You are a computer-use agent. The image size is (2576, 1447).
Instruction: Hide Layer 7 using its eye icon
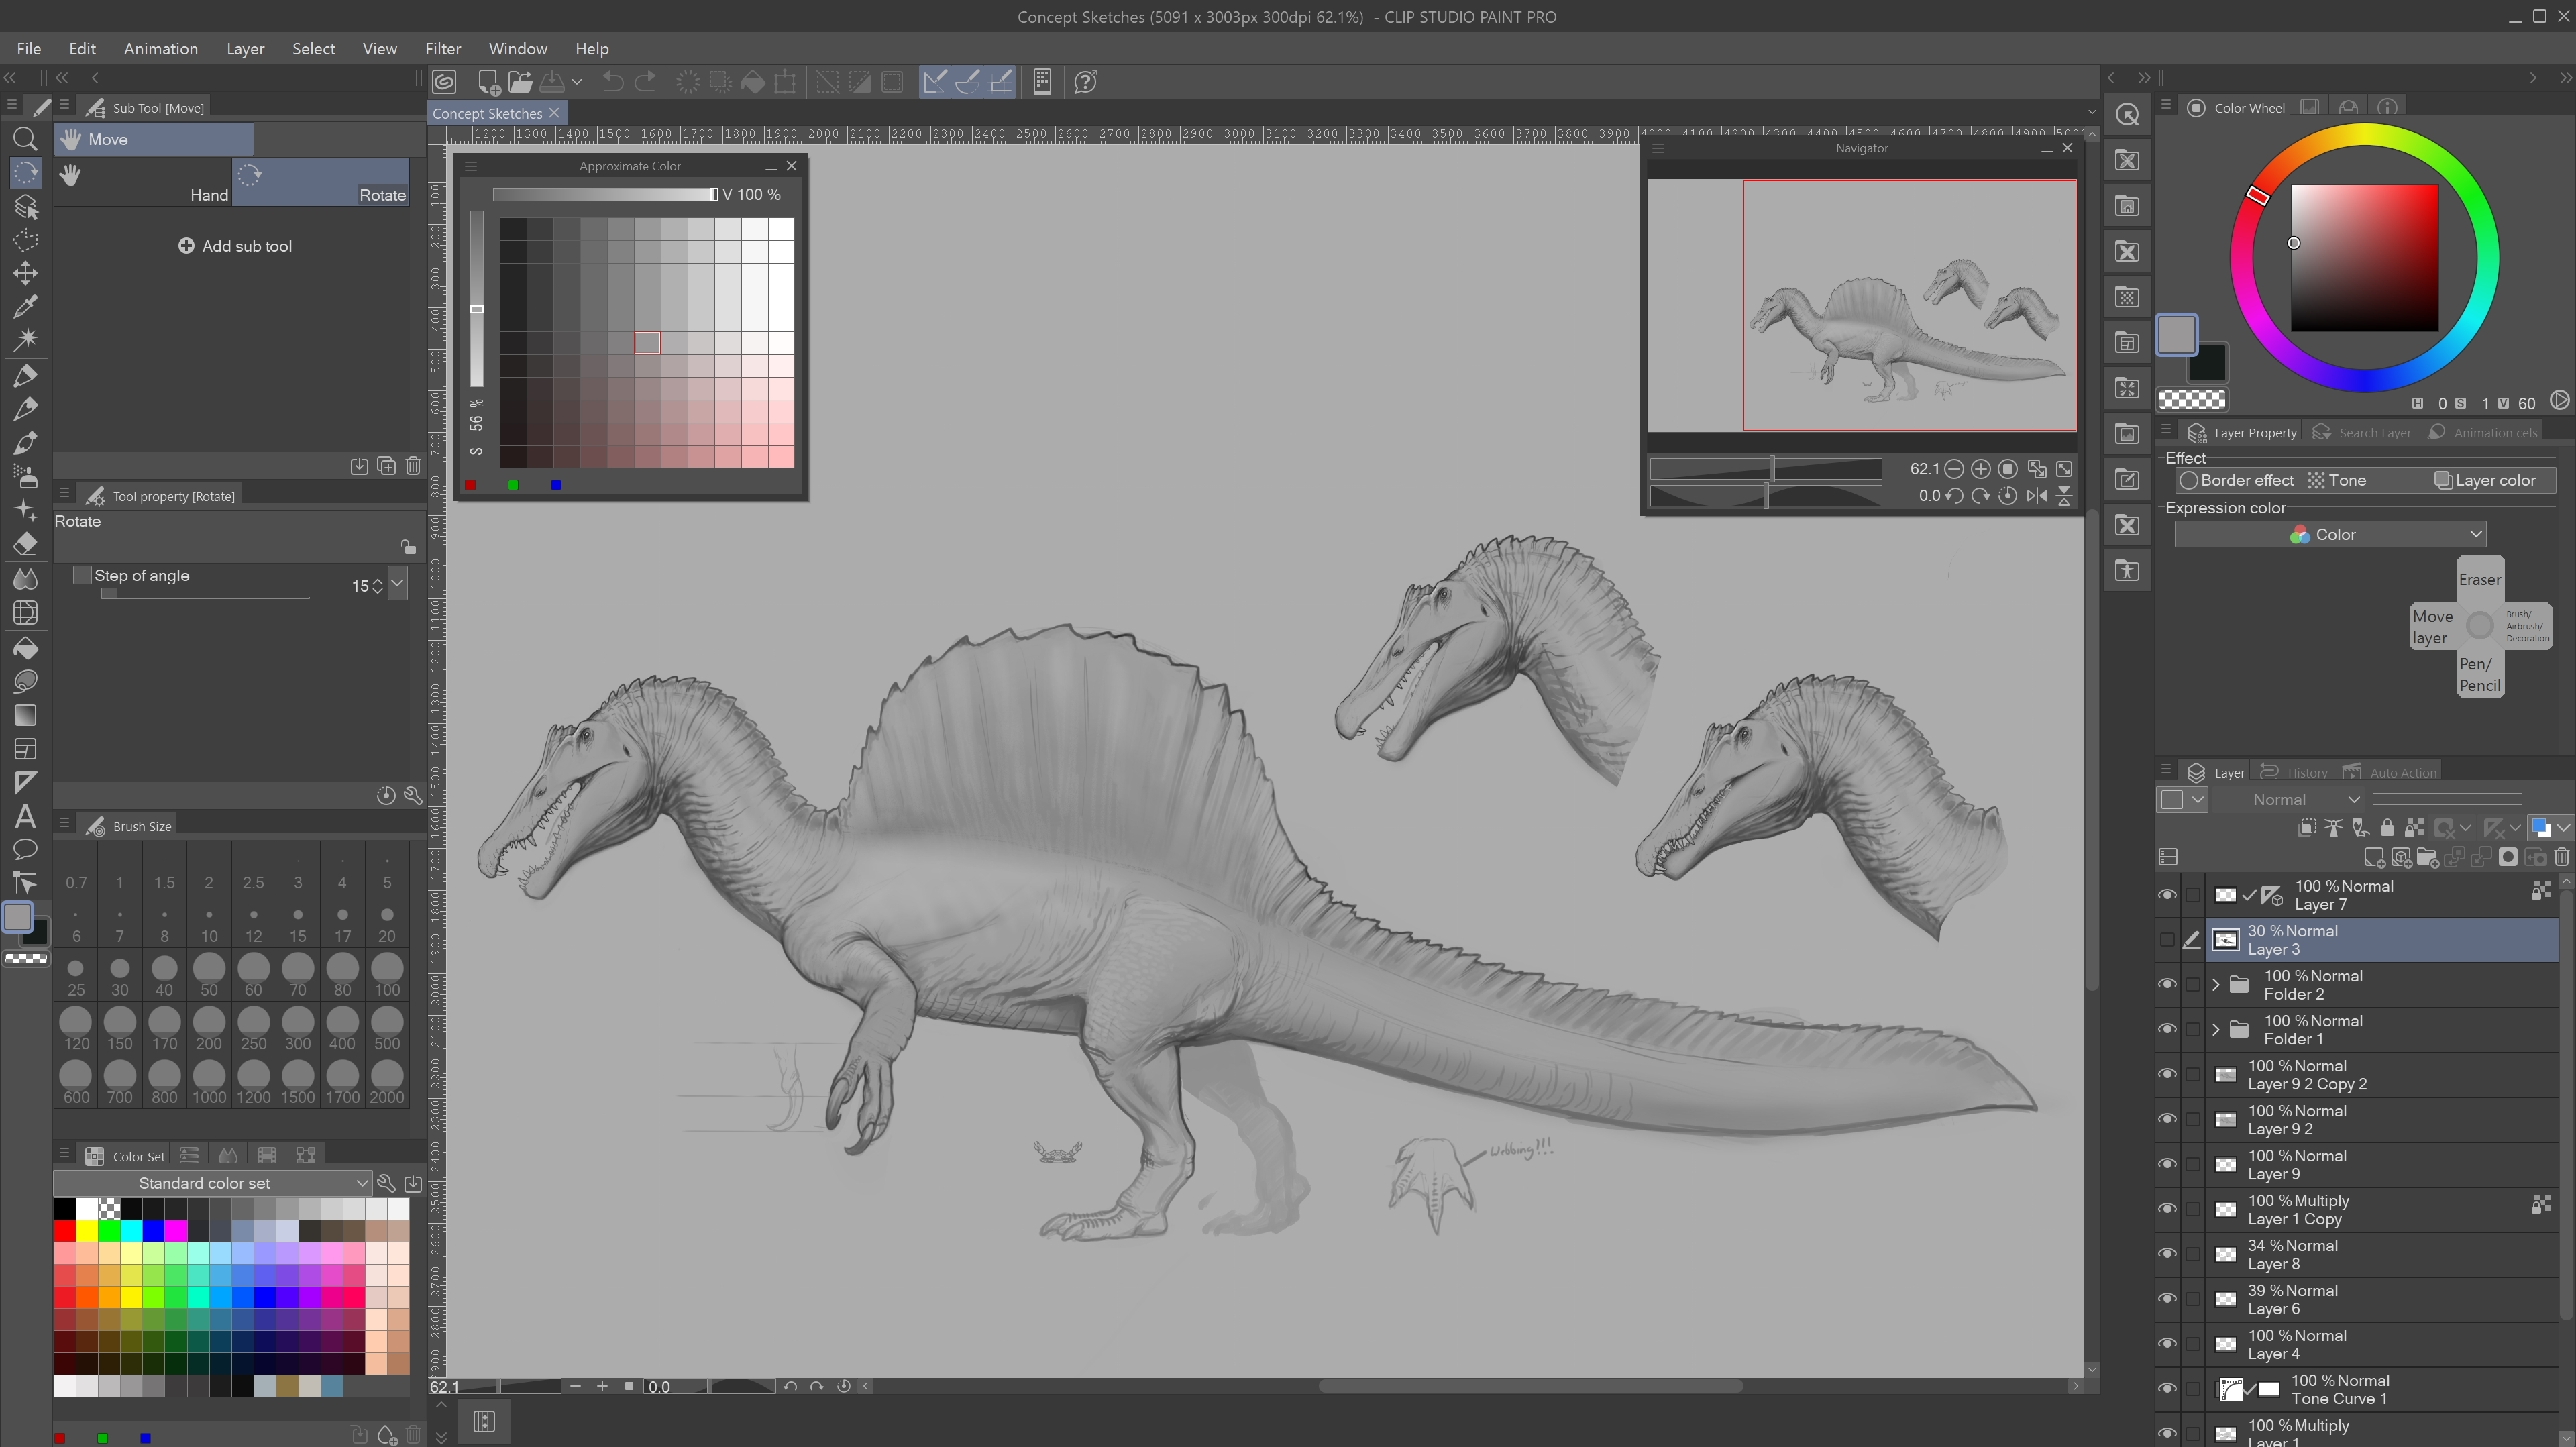[x=2167, y=894]
